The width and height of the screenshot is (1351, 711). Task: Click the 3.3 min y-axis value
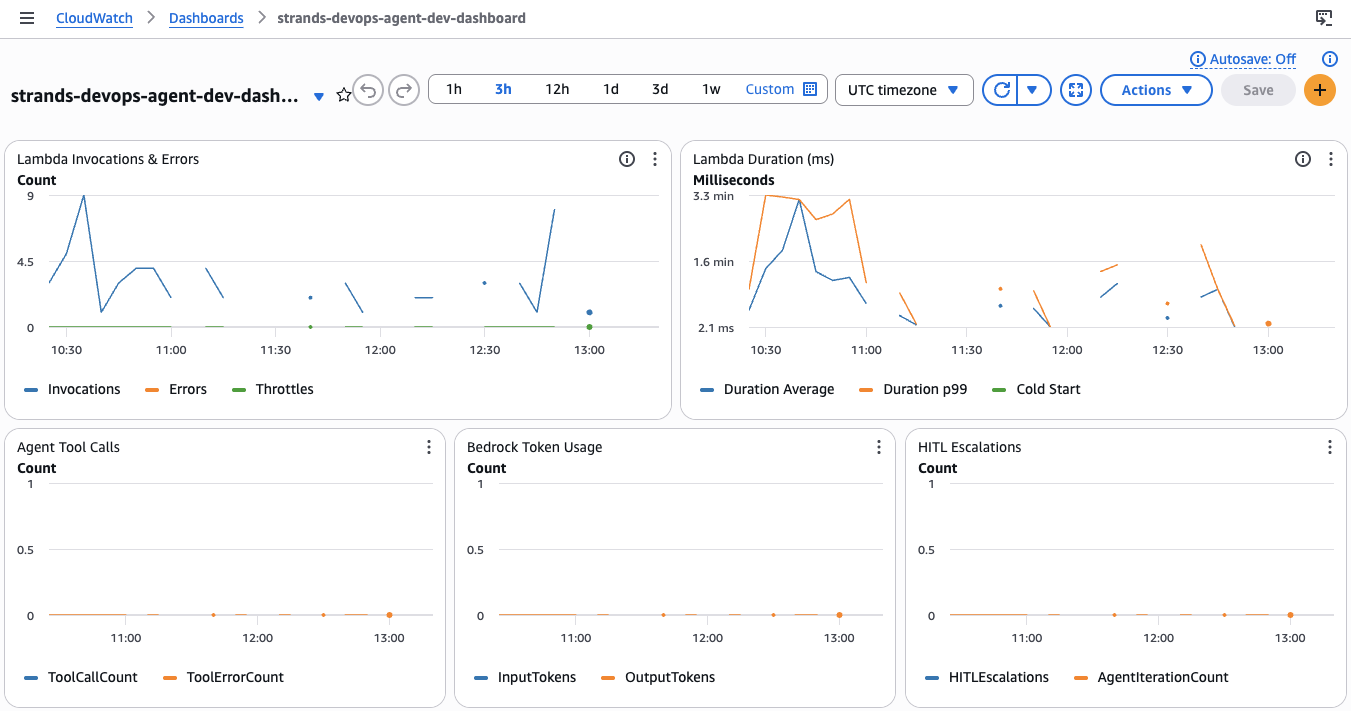(x=714, y=196)
